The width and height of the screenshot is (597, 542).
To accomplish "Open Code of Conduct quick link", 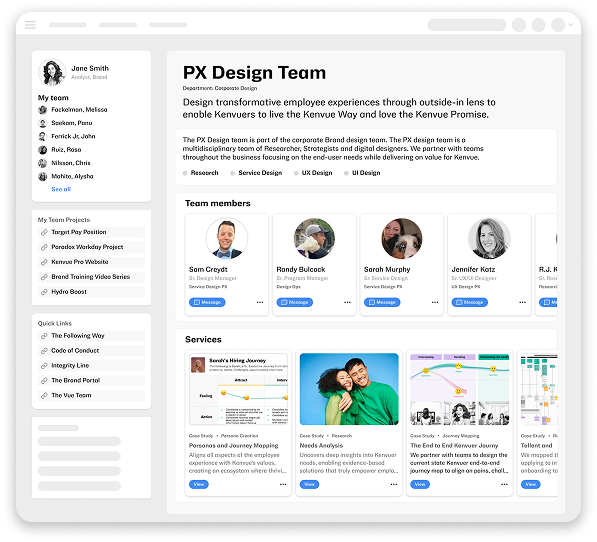I will click(91, 351).
